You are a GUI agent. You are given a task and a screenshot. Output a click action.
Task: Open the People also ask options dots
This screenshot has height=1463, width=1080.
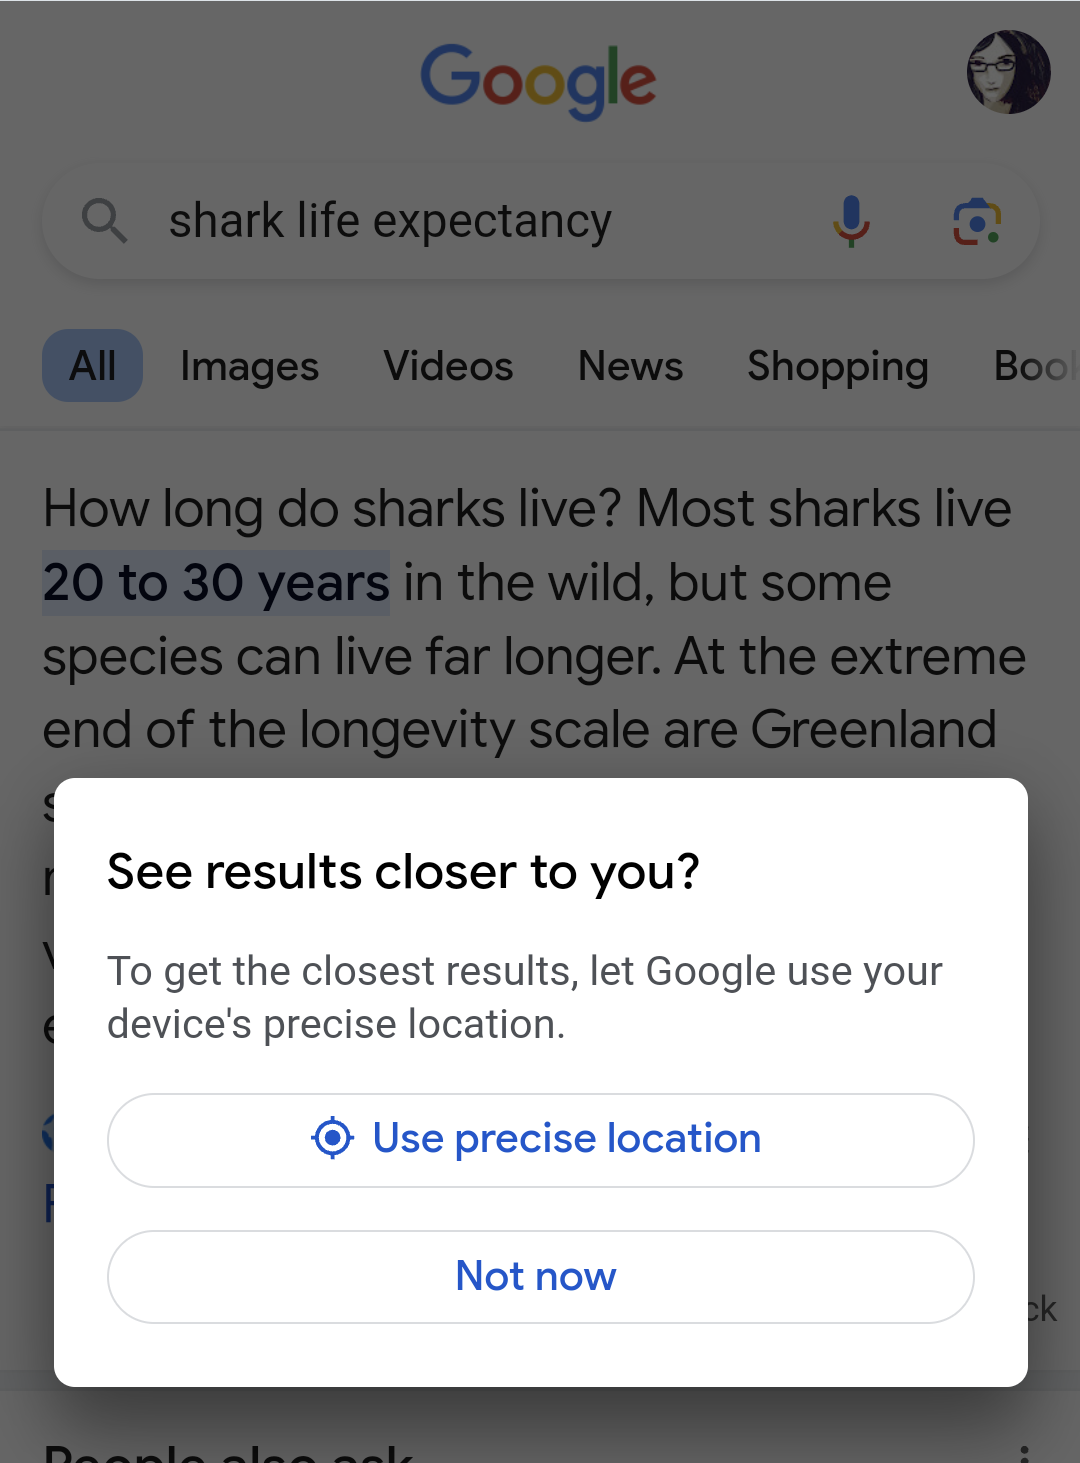1024,1452
